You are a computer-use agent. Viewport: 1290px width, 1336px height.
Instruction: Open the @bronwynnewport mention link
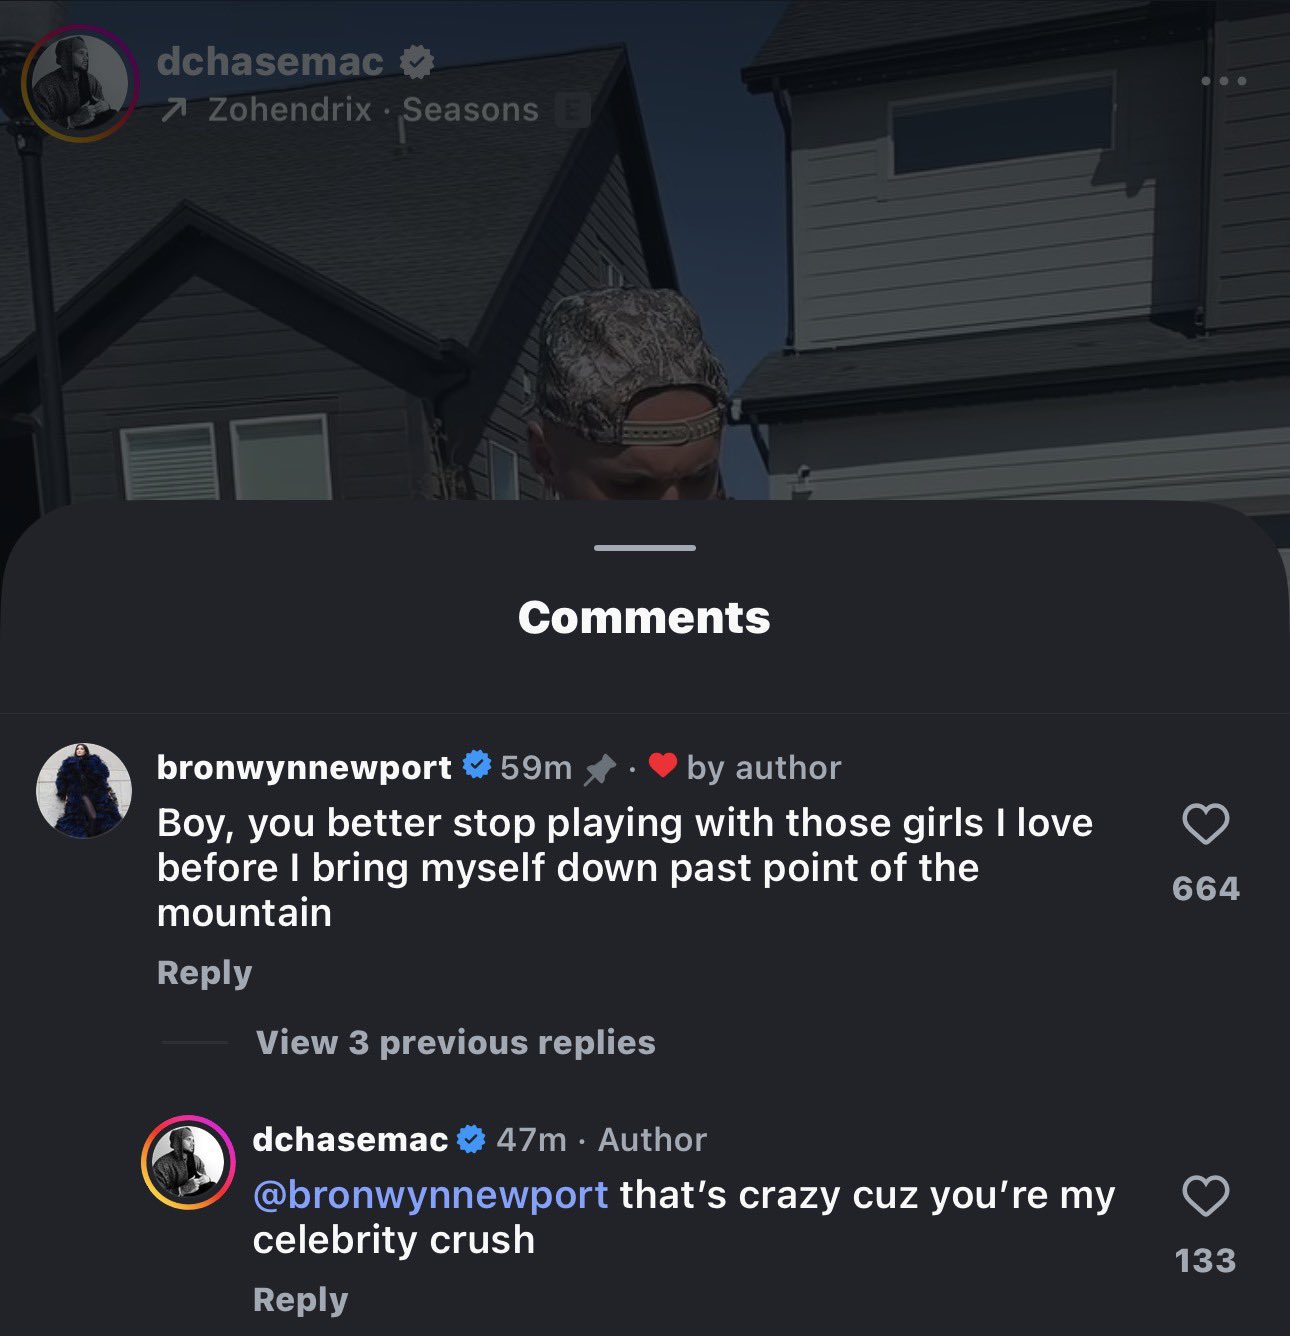430,1195
